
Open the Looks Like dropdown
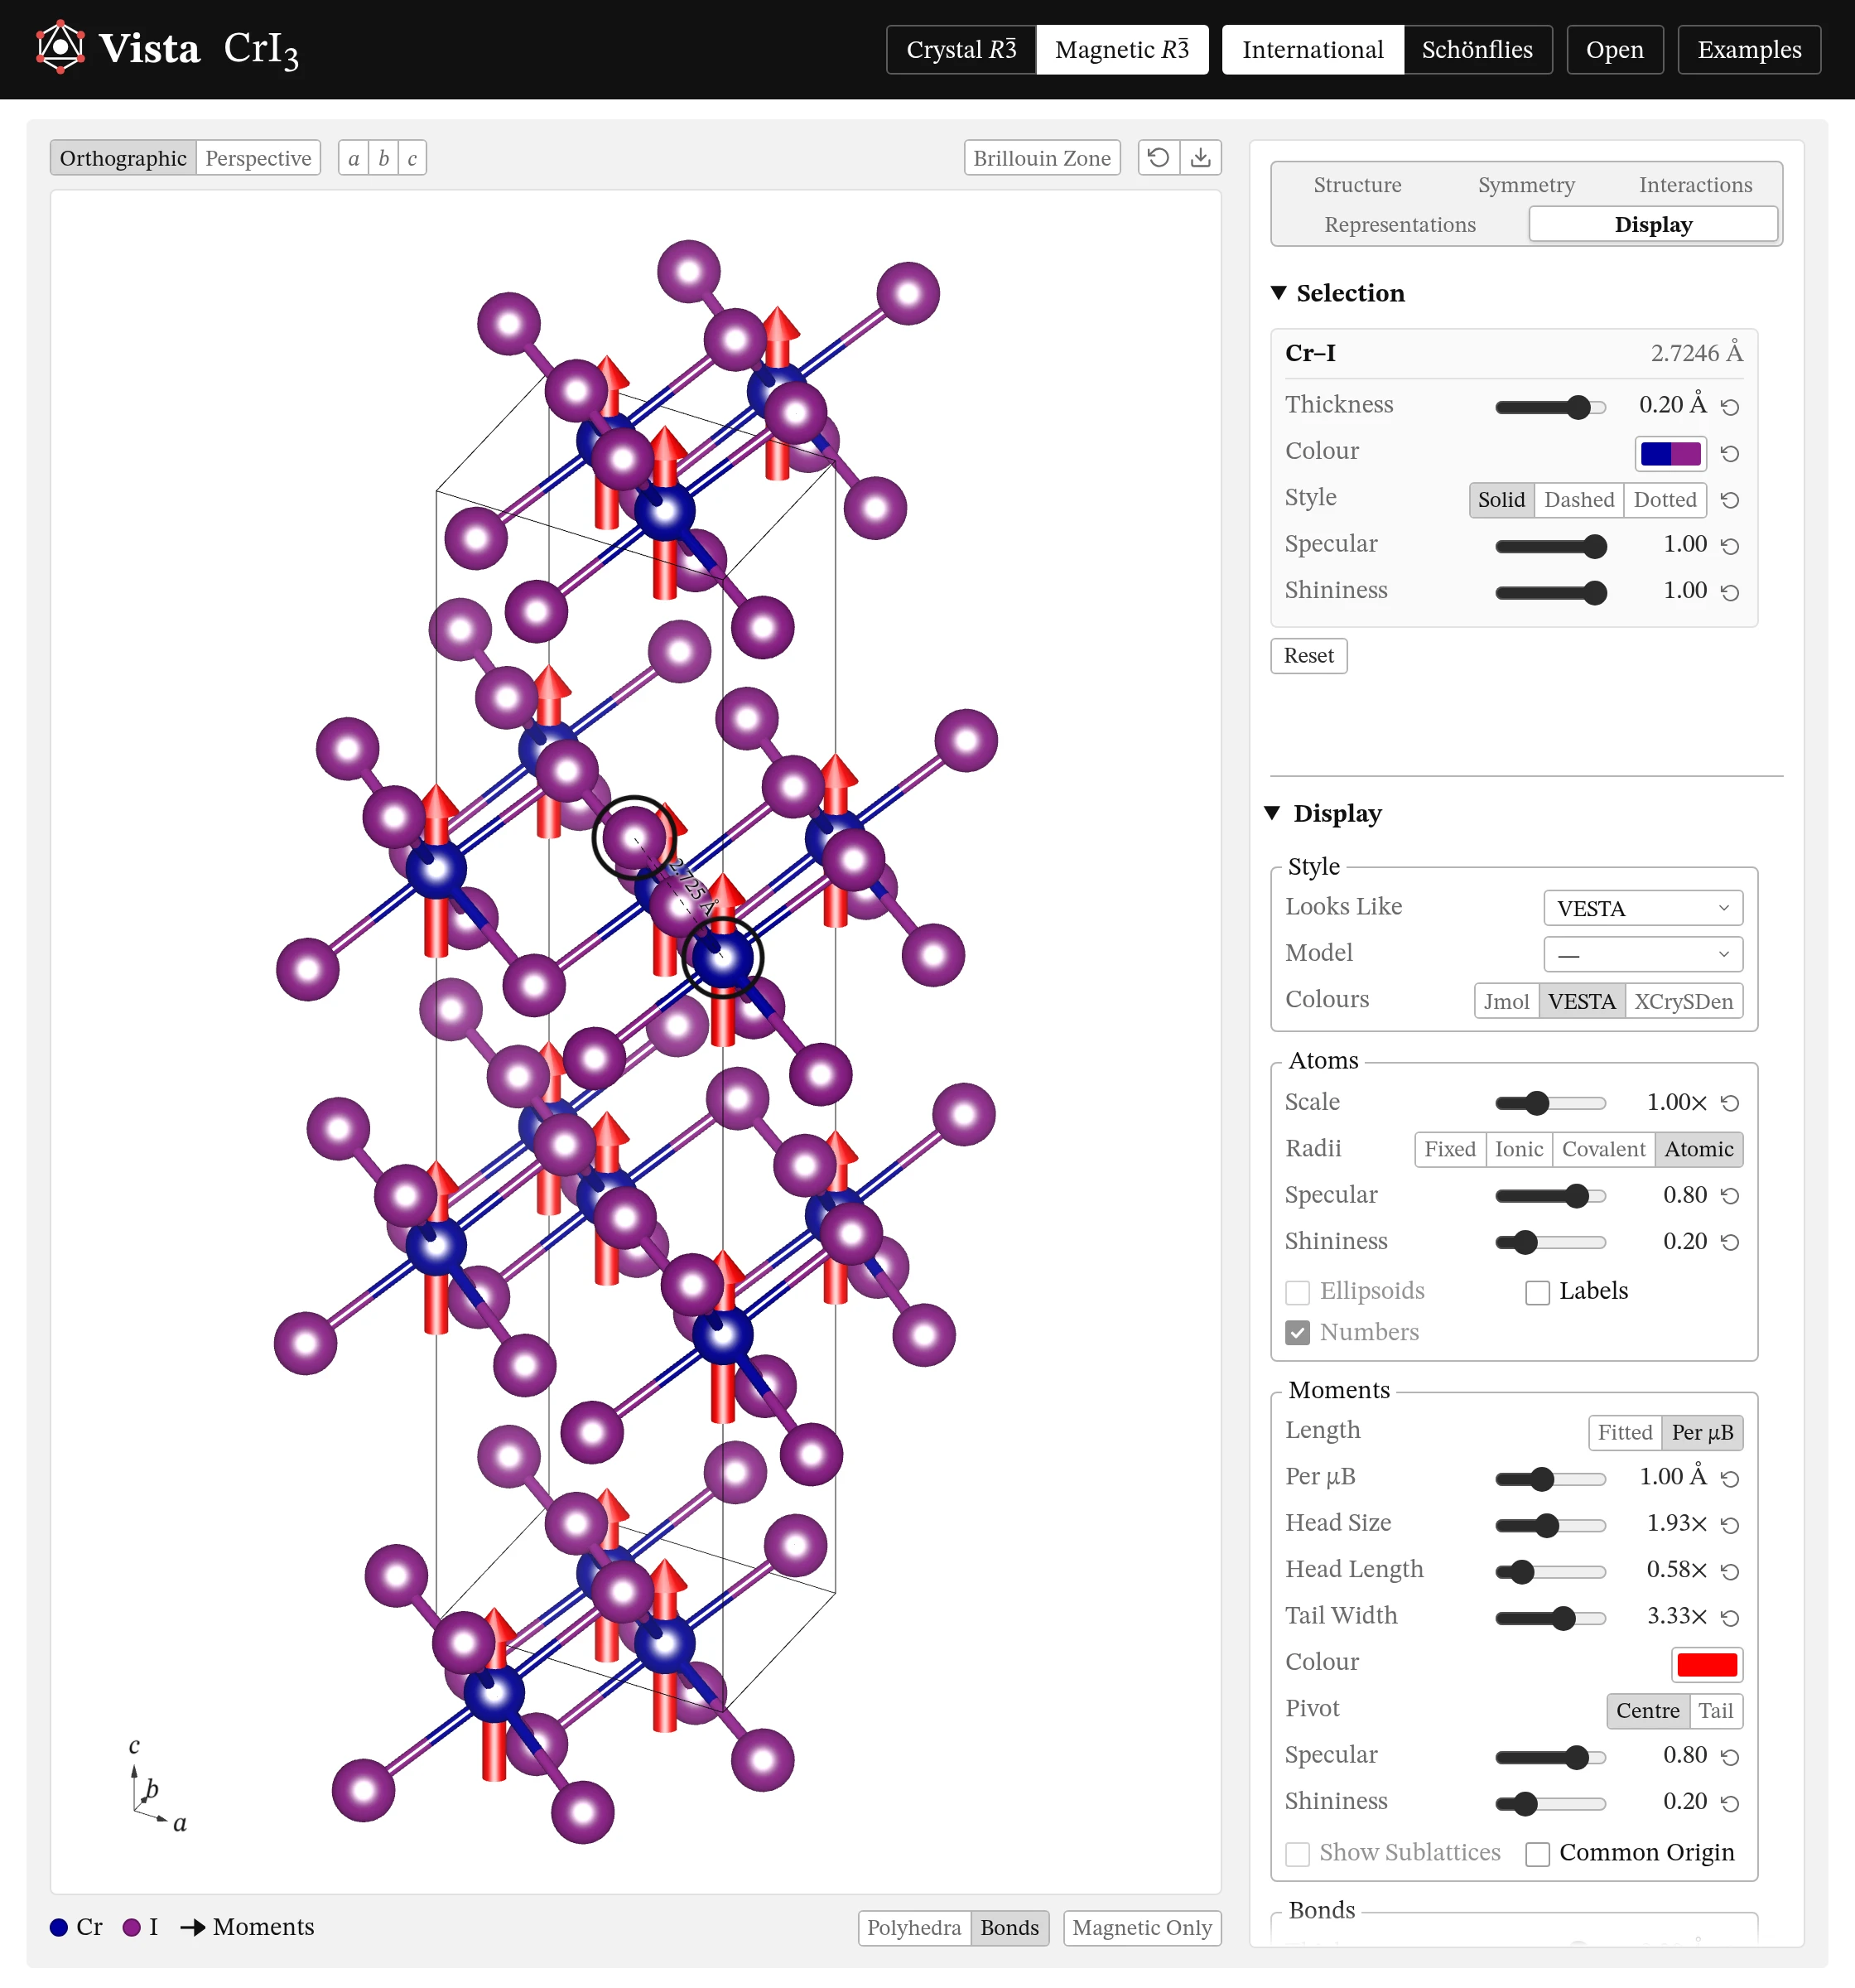[x=1643, y=908]
